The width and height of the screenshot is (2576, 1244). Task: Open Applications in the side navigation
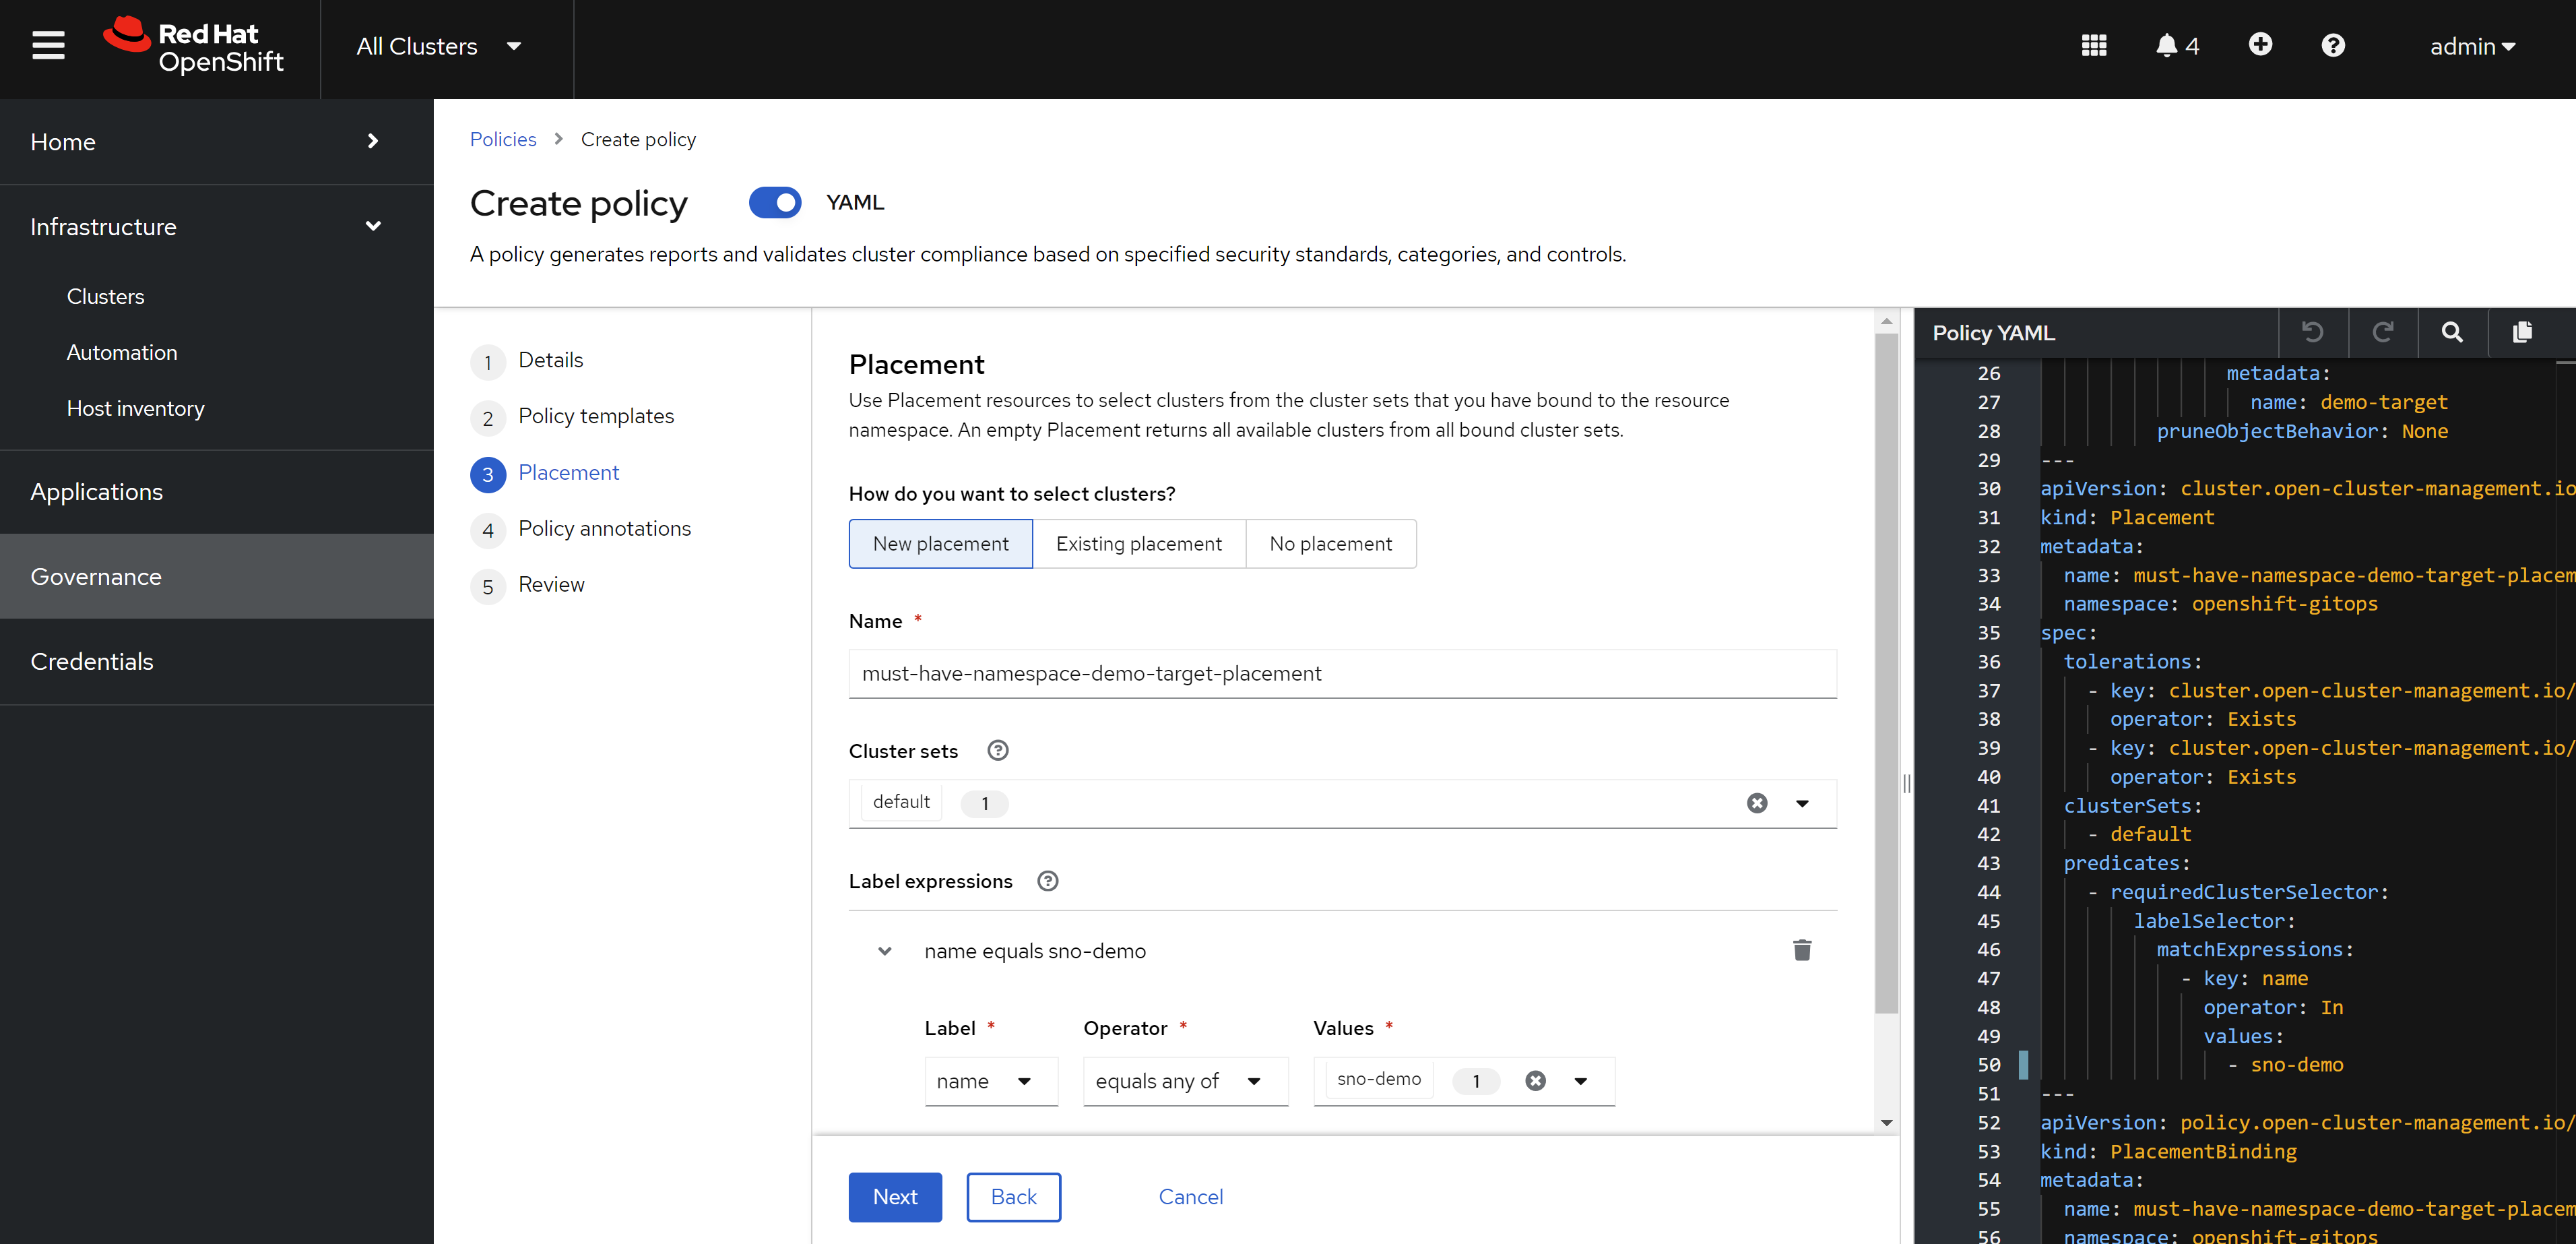96,492
